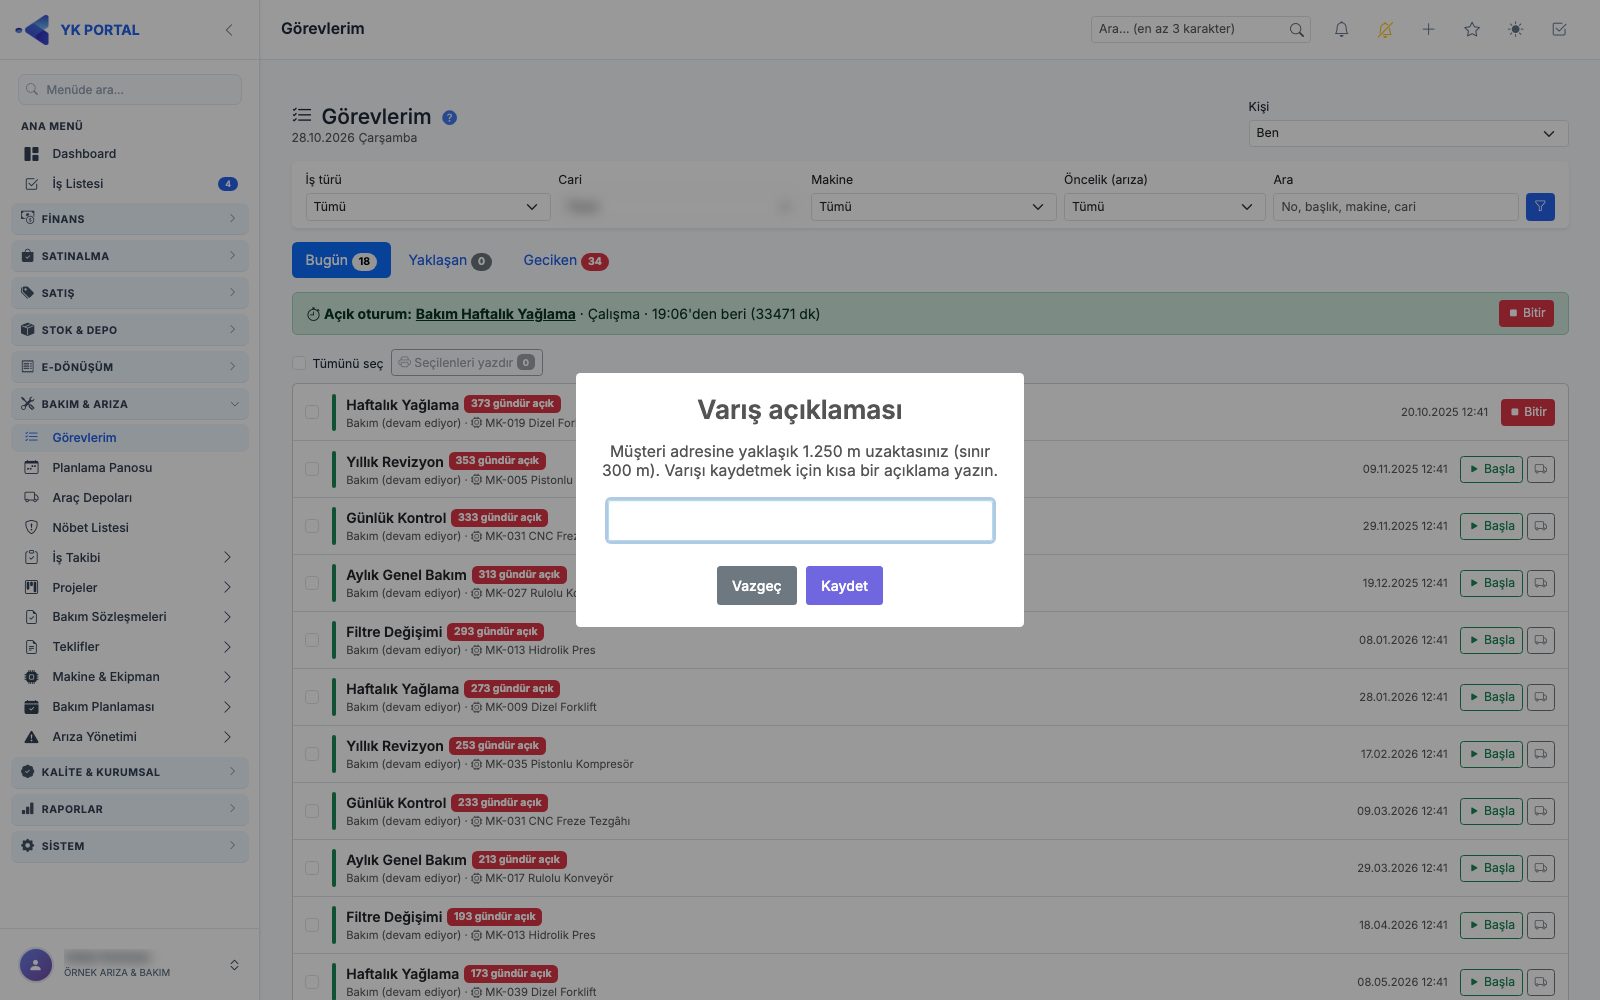
Task: Click the user avatar icon at the bottom of the sidebar
Action: tap(36, 965)
